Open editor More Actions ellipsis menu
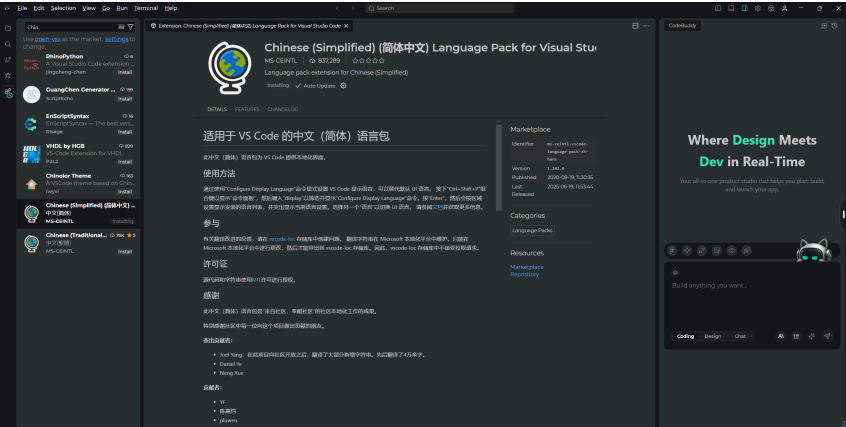The height and width of the screenshot is (427, 846). point(648,25)
